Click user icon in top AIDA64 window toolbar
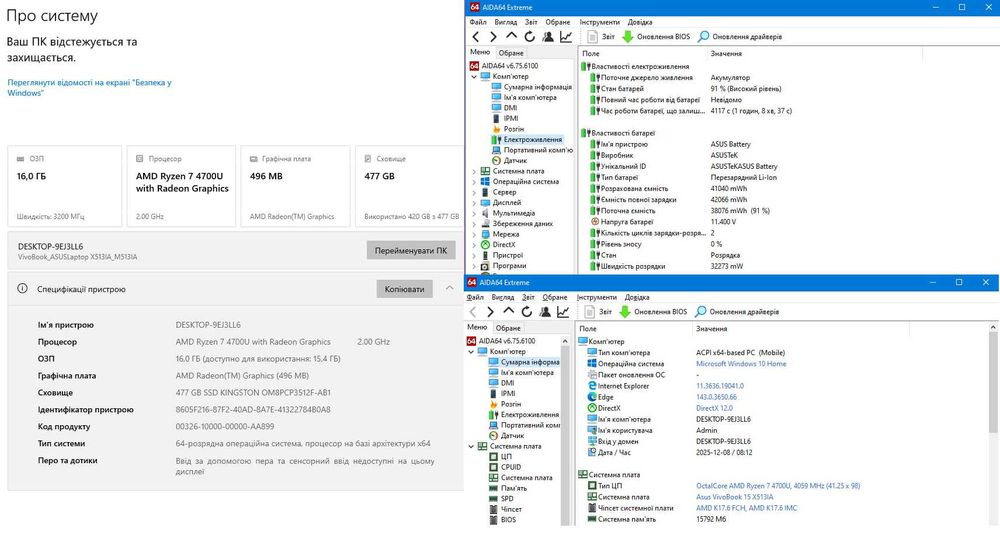Viewport: 1000px width, 535px height. (x=548, y=37)
